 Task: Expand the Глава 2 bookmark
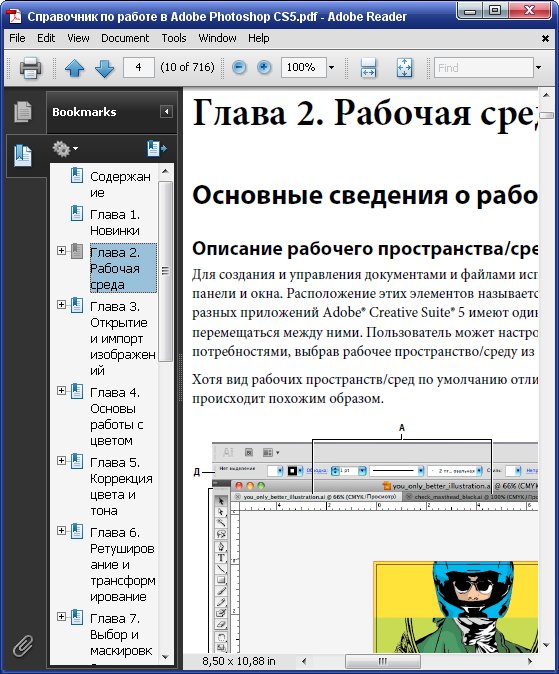pos(61,250)
